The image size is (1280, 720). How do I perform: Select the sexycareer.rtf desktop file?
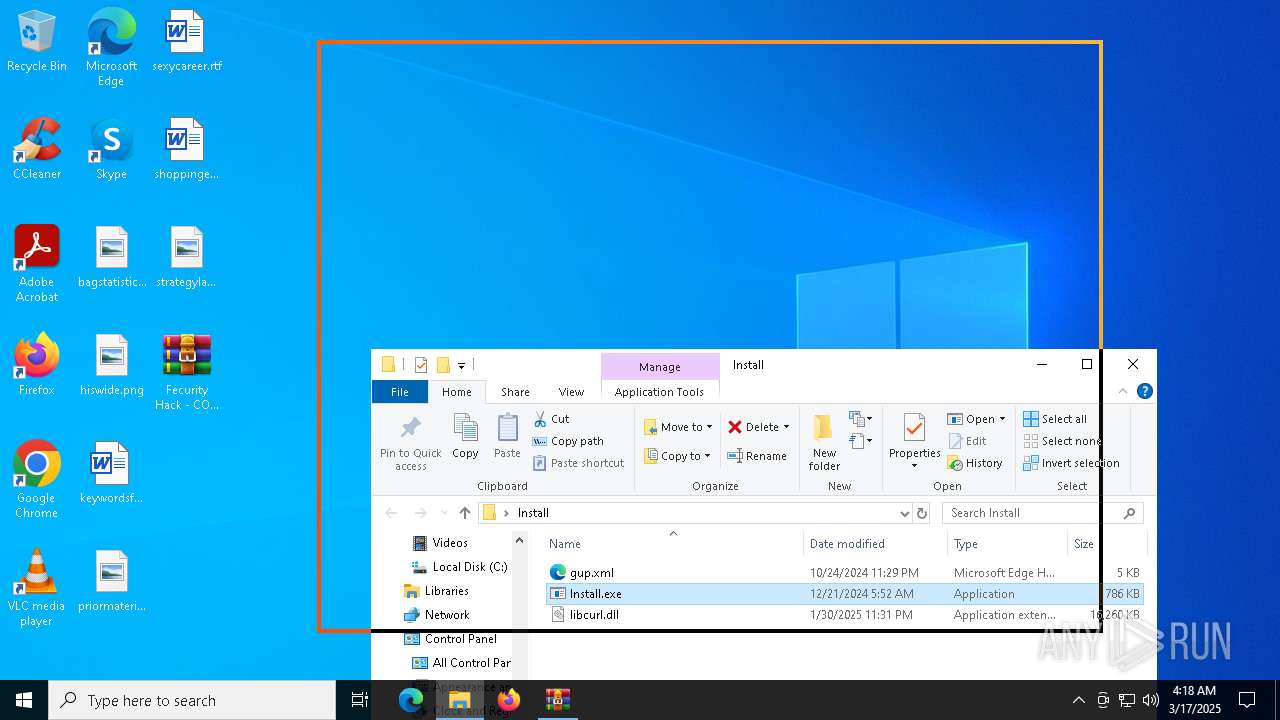pyautogui.click(x=186, y=42)
